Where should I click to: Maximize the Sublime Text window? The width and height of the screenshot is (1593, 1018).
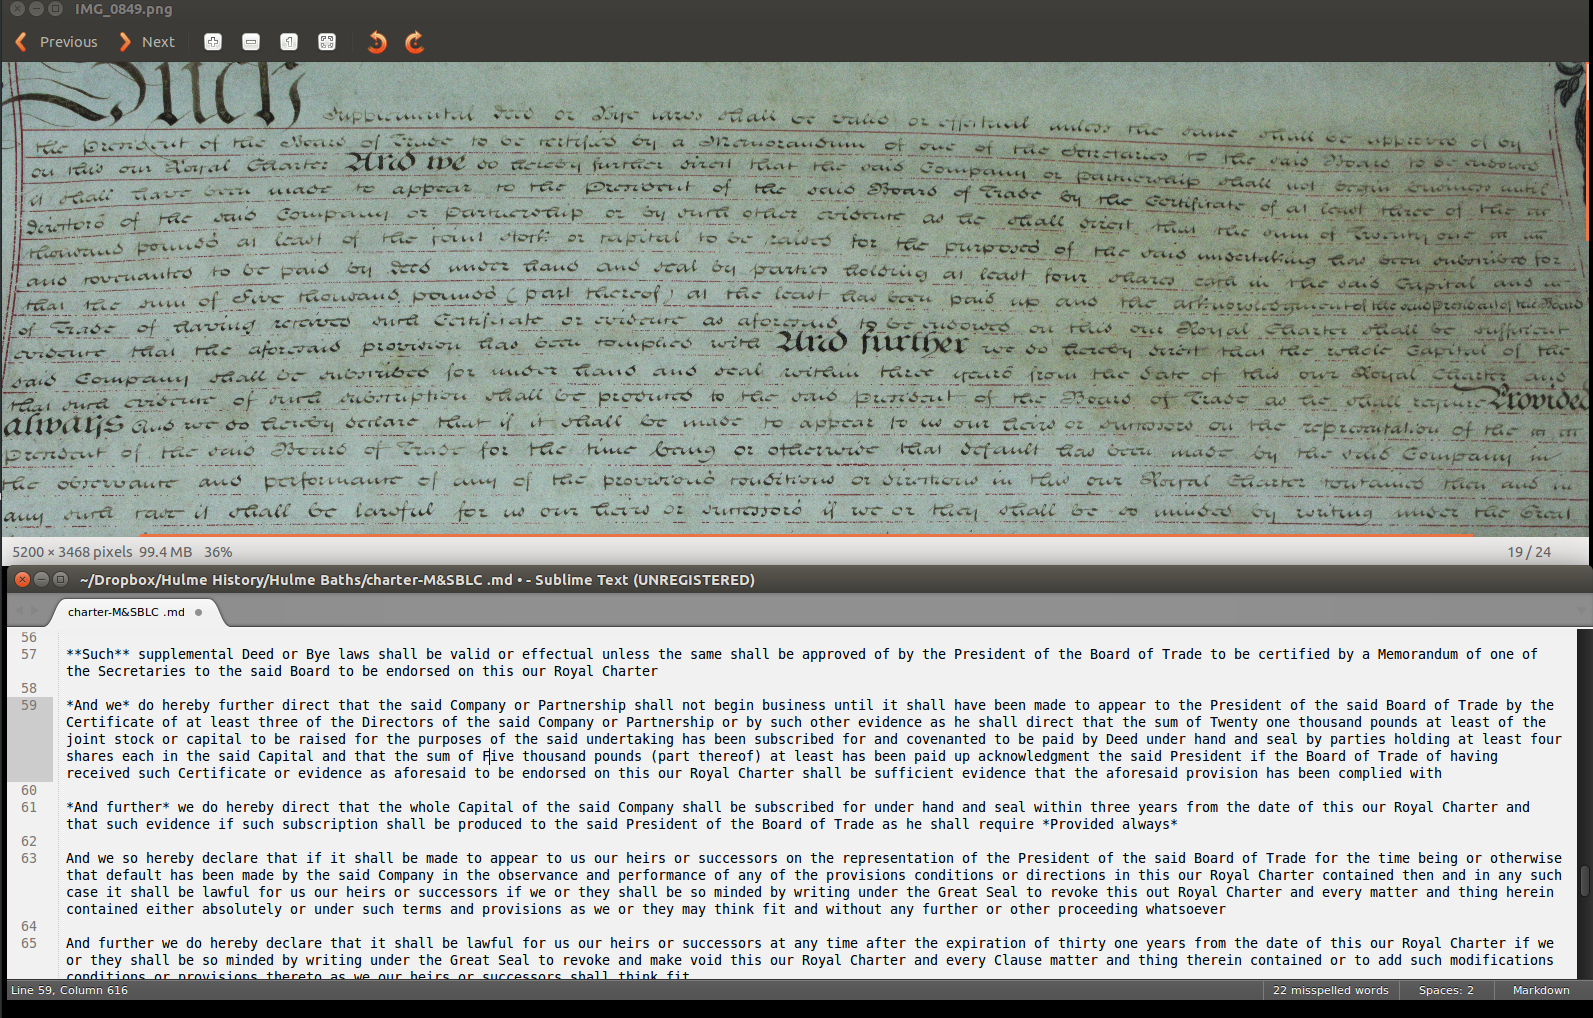pyautogui.click(x=60, y=579)
